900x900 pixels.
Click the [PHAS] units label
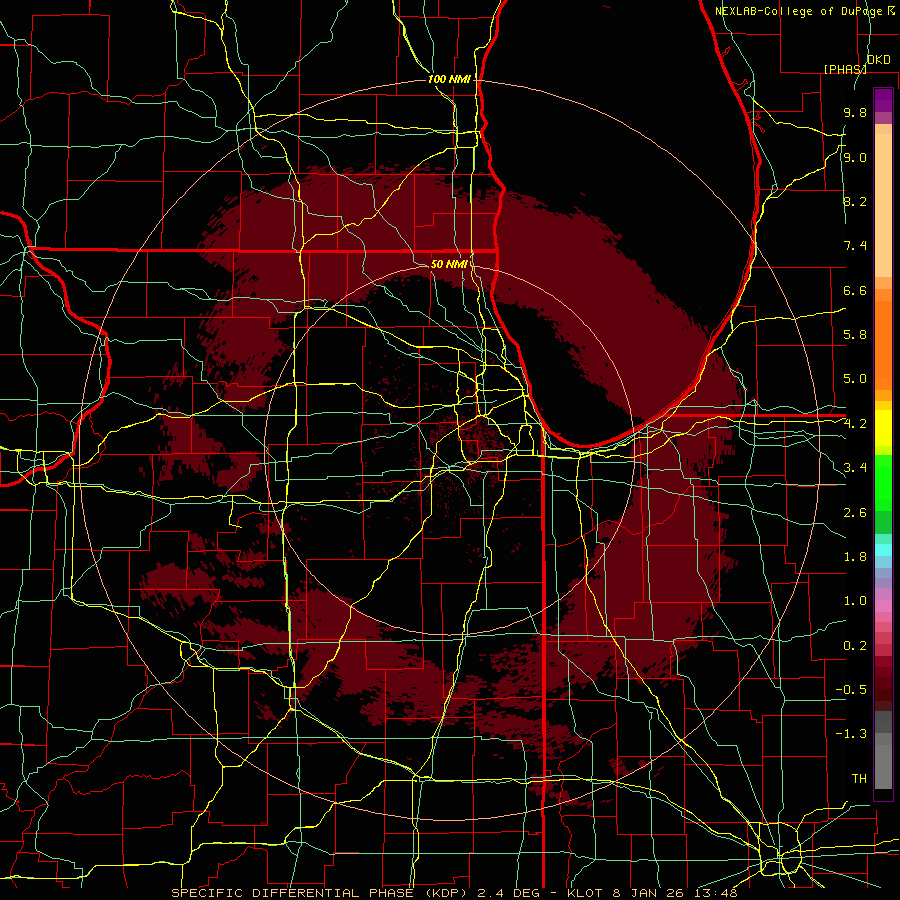[x=845, y=69]
